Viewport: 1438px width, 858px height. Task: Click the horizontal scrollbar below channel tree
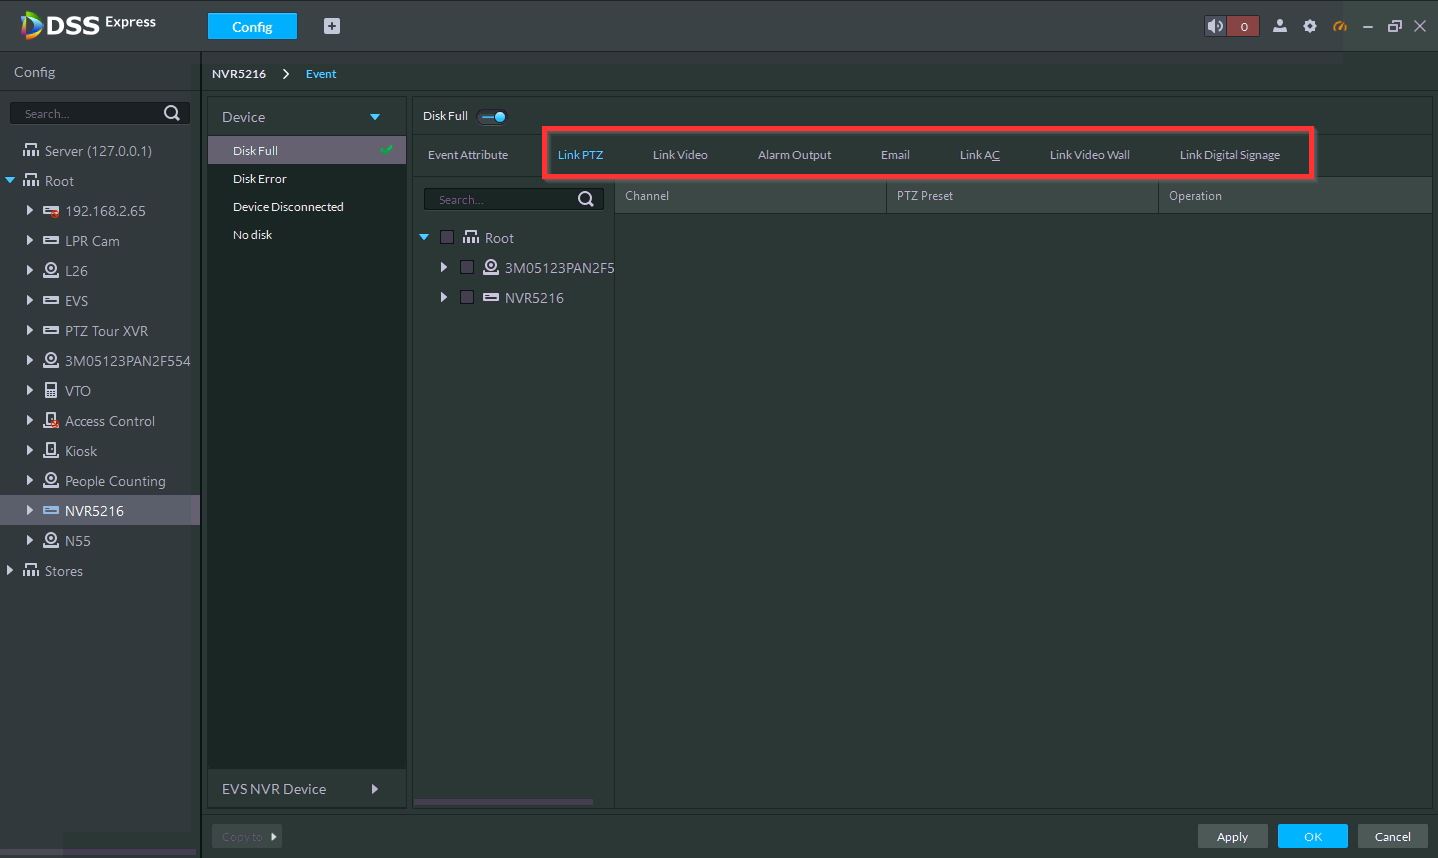click(x=503, y=802)
